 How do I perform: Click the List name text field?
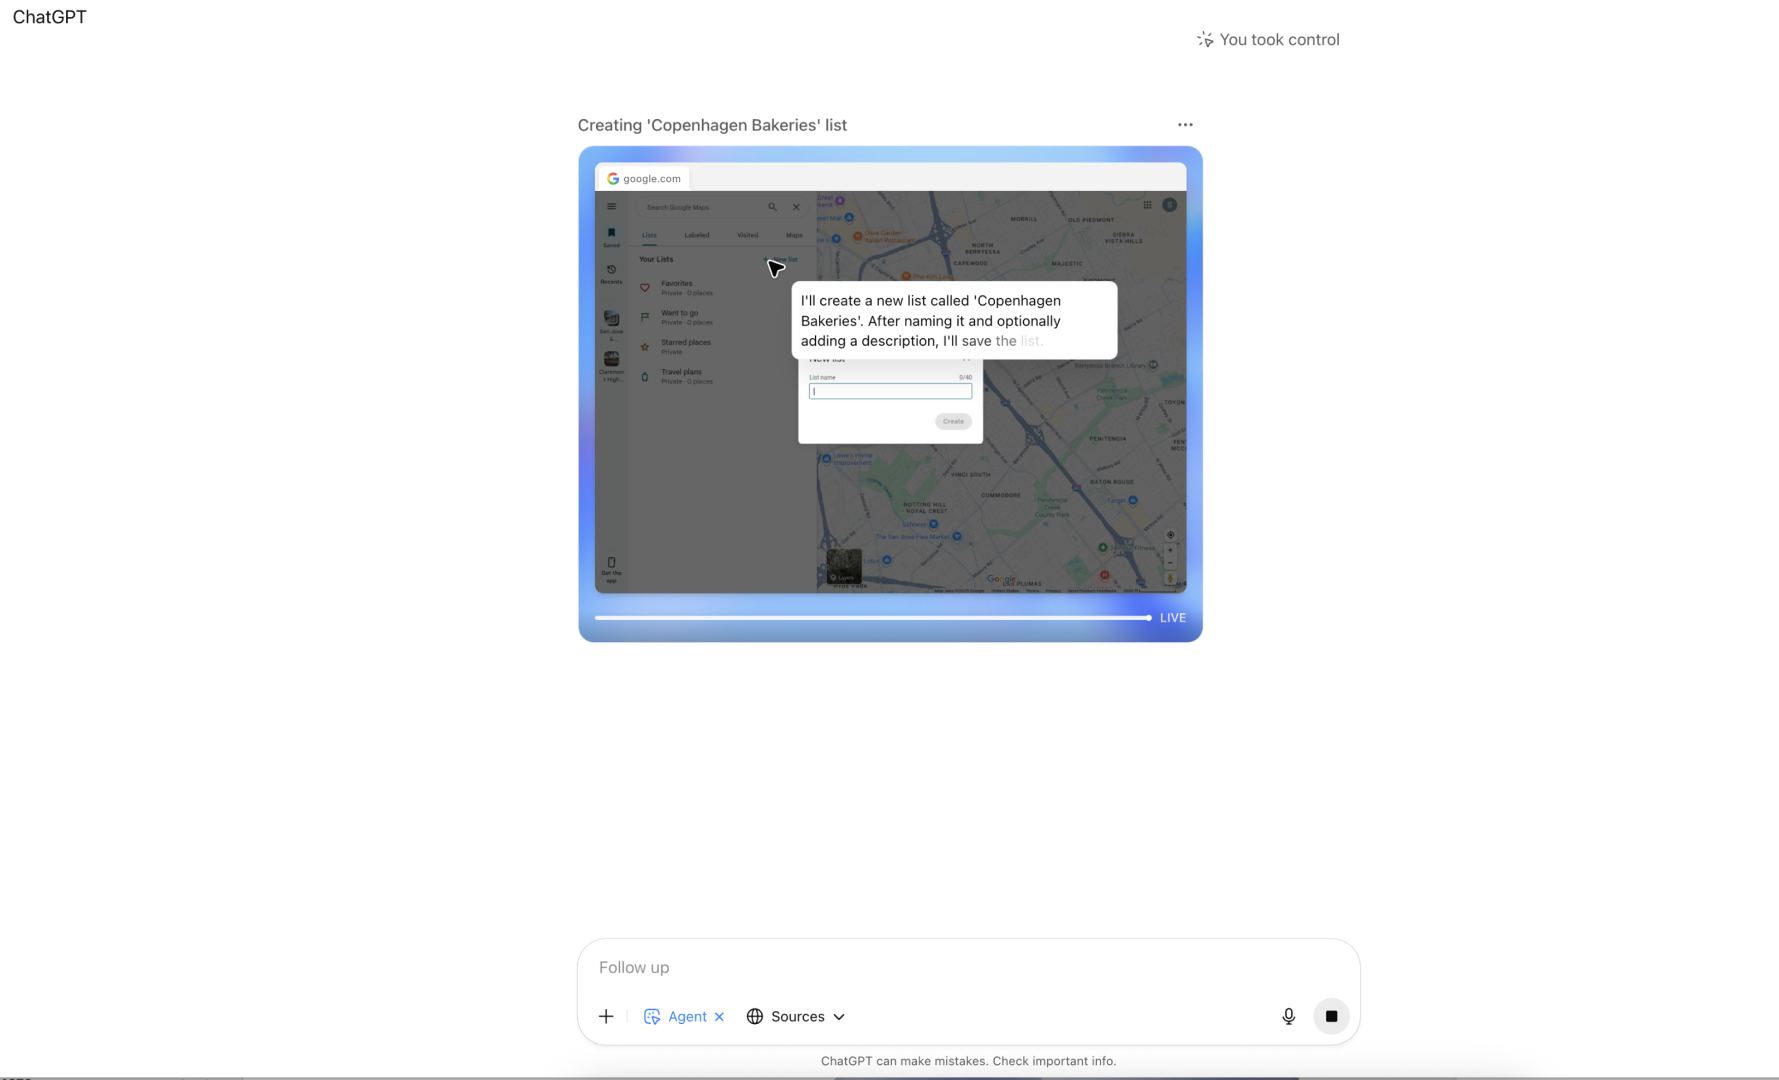click(x=890, y=392)
